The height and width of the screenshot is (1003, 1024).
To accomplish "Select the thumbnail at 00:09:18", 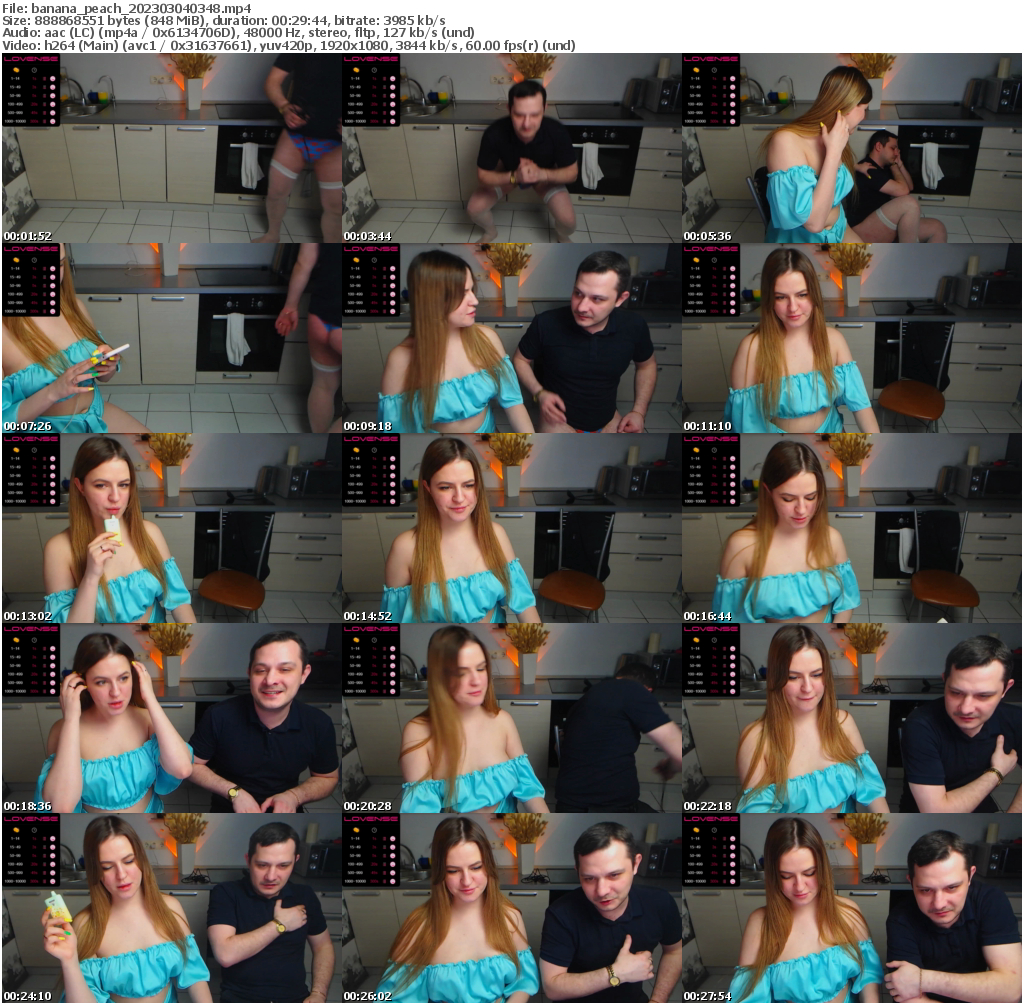I will tap(511, 338).
